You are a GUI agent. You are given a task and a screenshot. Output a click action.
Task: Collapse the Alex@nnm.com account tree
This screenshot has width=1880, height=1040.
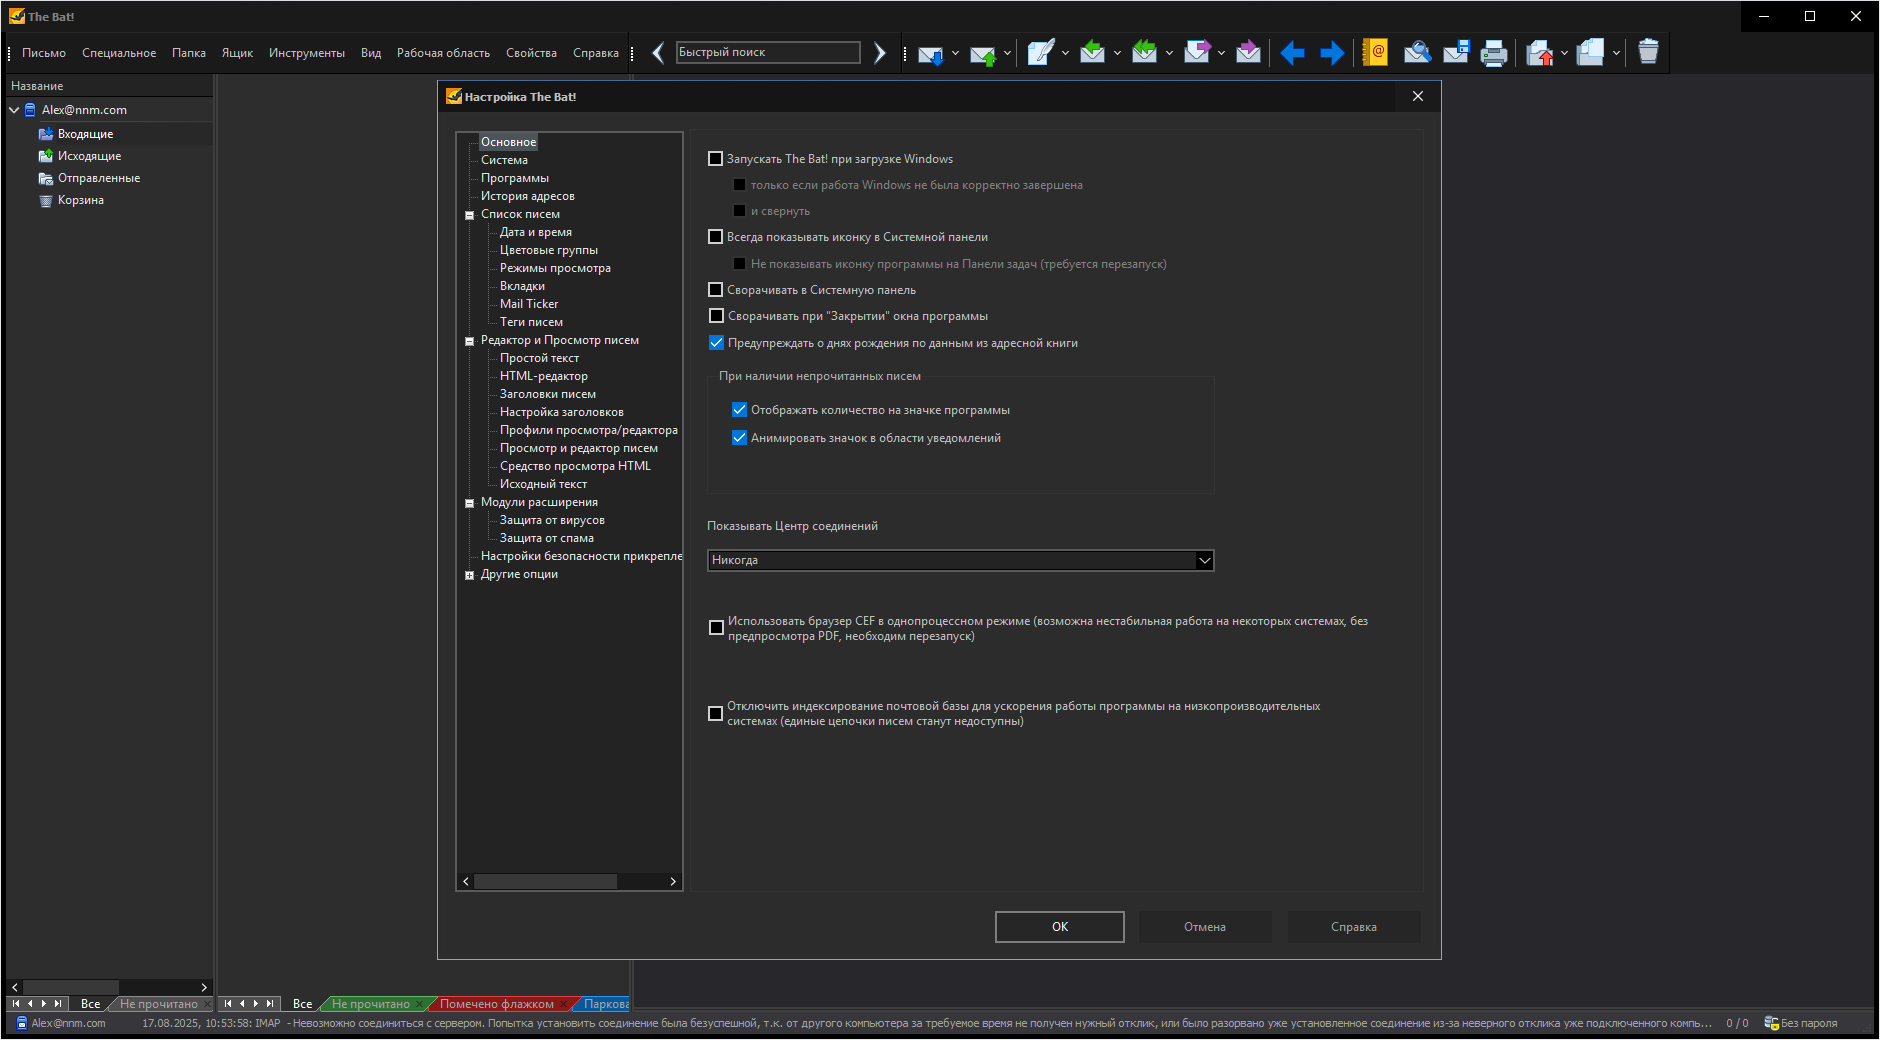(x=14, y=110)
